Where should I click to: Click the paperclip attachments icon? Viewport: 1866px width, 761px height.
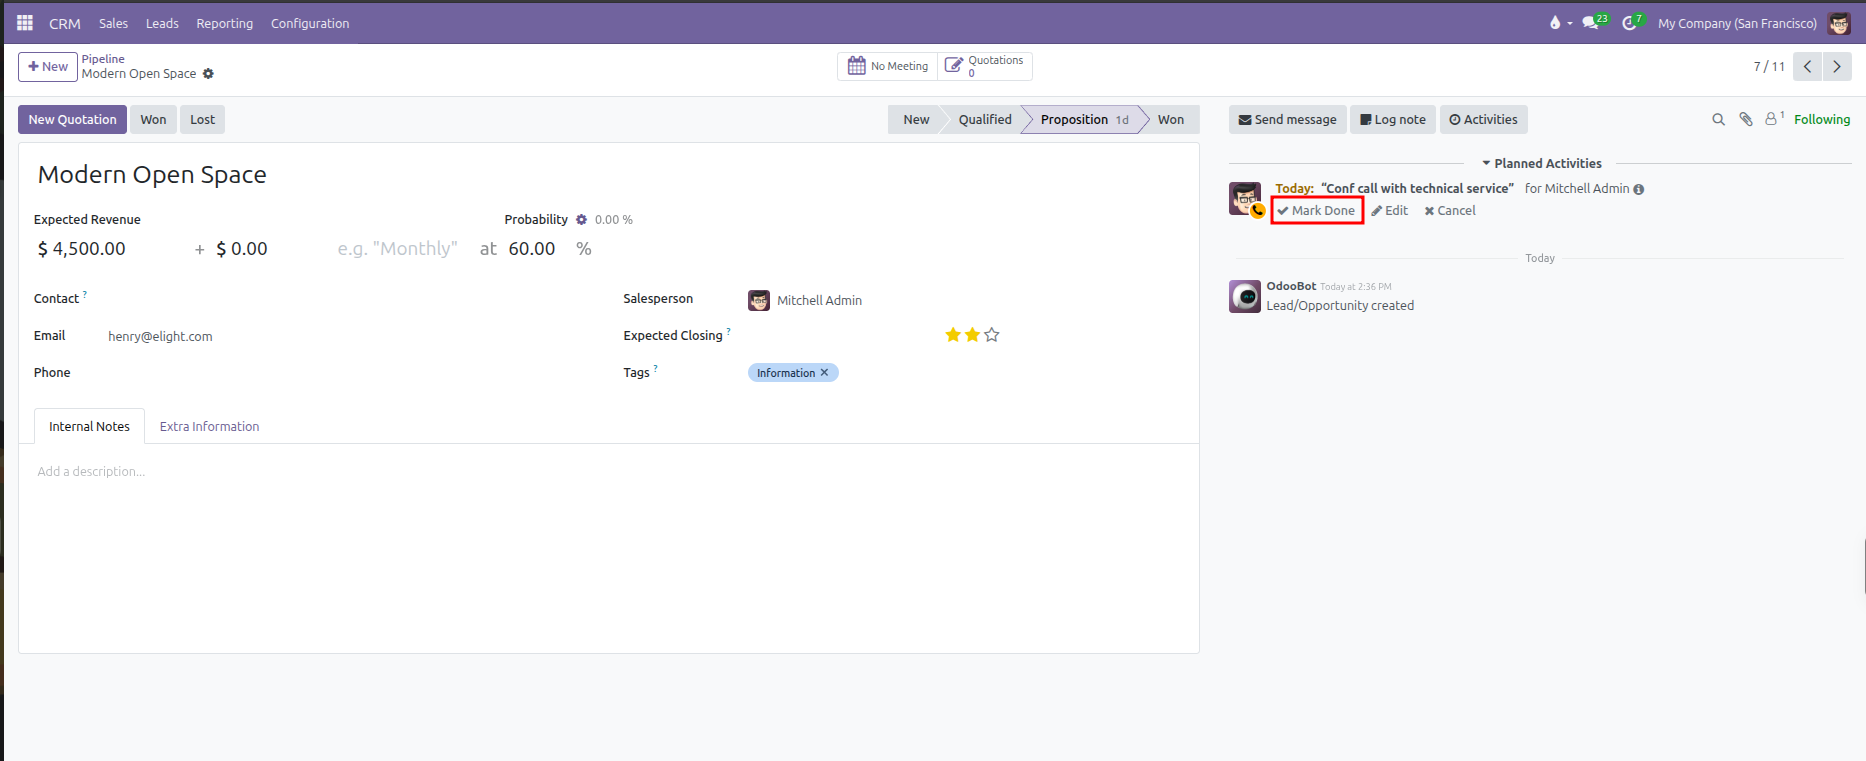[1746, 119]
